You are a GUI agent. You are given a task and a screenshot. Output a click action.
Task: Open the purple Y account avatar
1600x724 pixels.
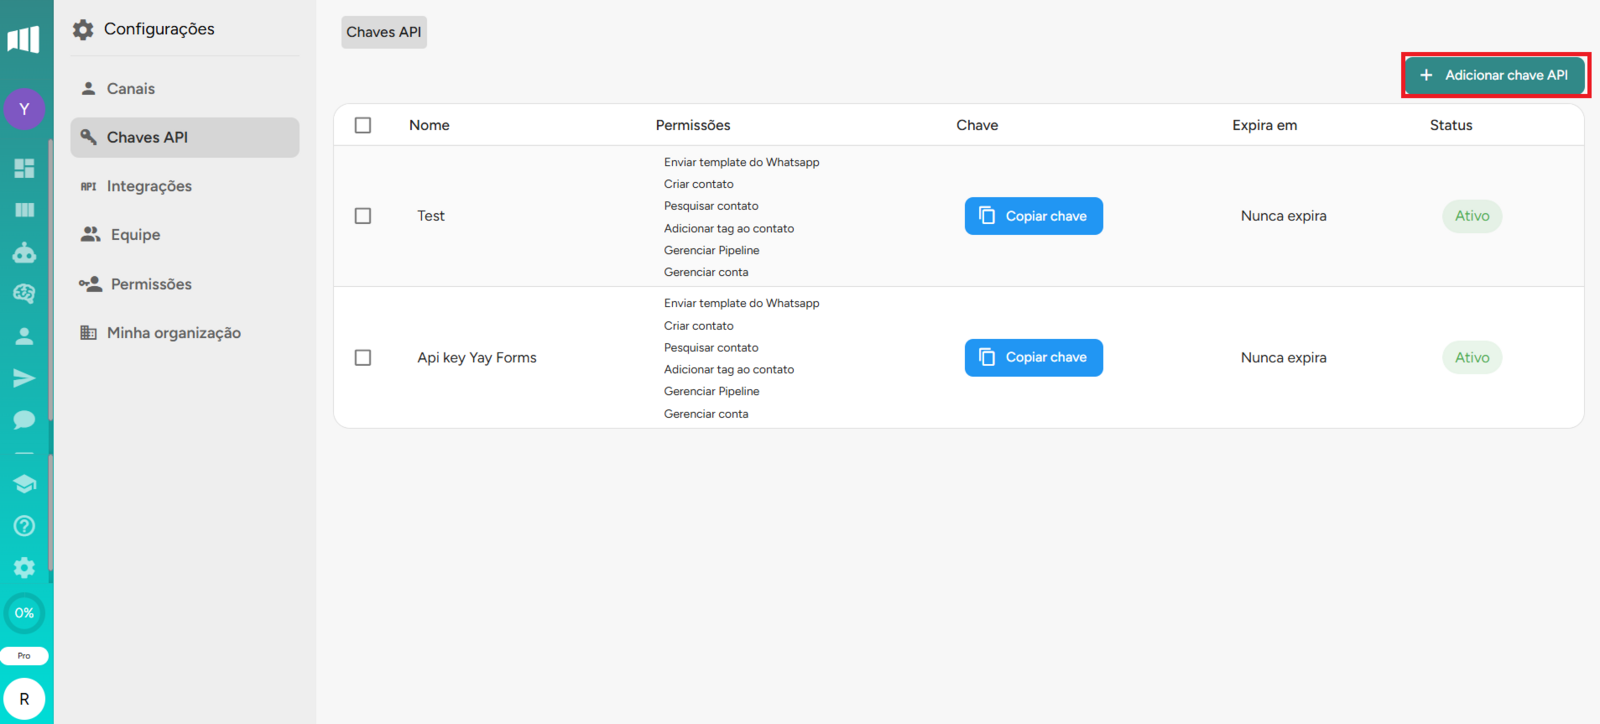pyautogui.click(x=24, y=109)
